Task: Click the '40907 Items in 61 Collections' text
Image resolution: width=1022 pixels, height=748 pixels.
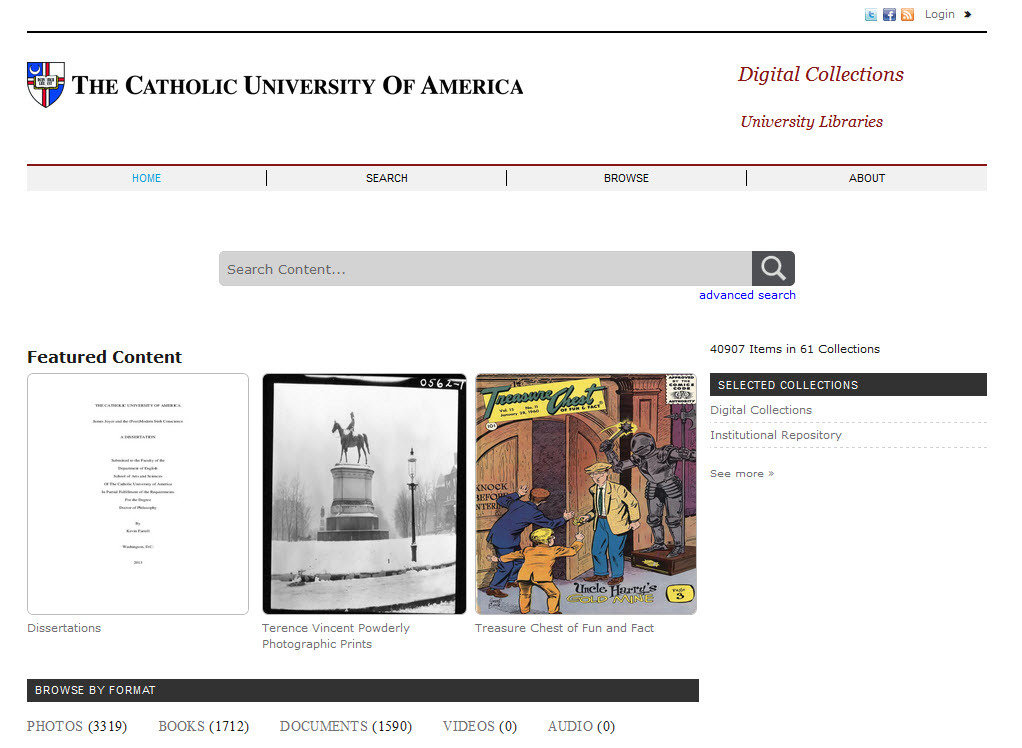Action: (x=795, y=349)
